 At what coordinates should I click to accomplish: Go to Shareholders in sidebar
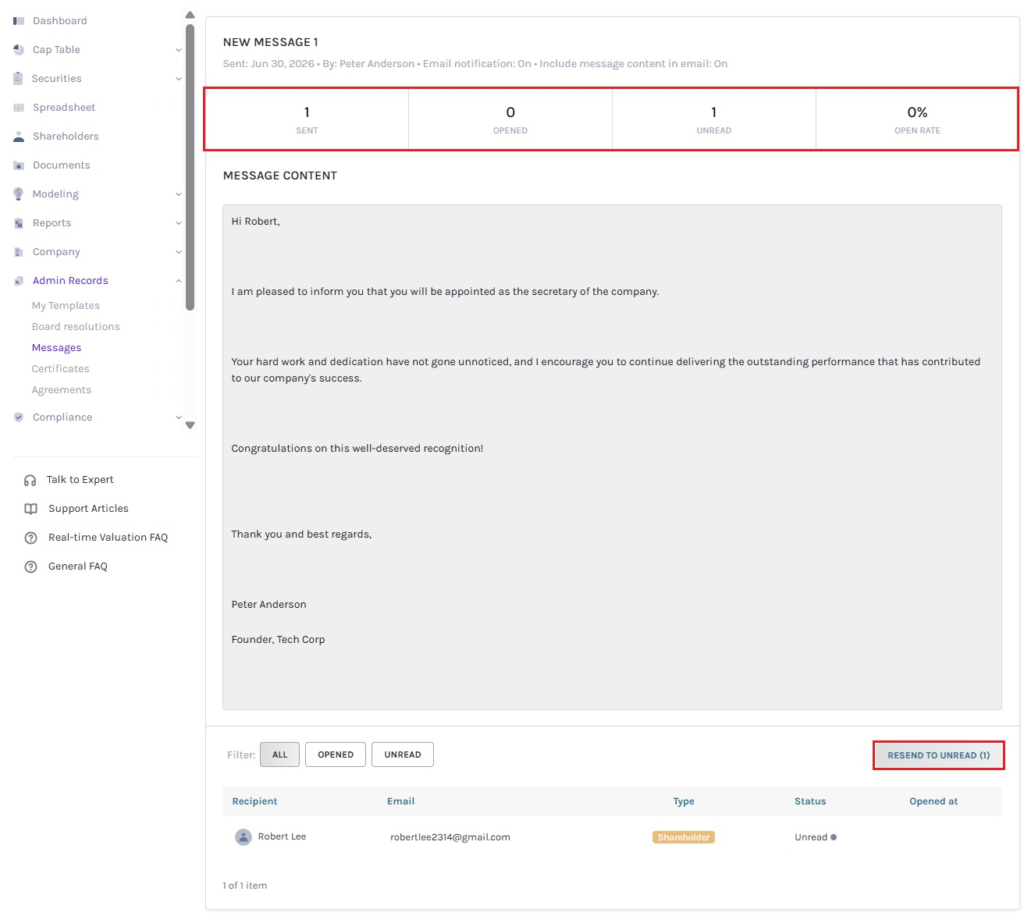[x=65, y=136]
